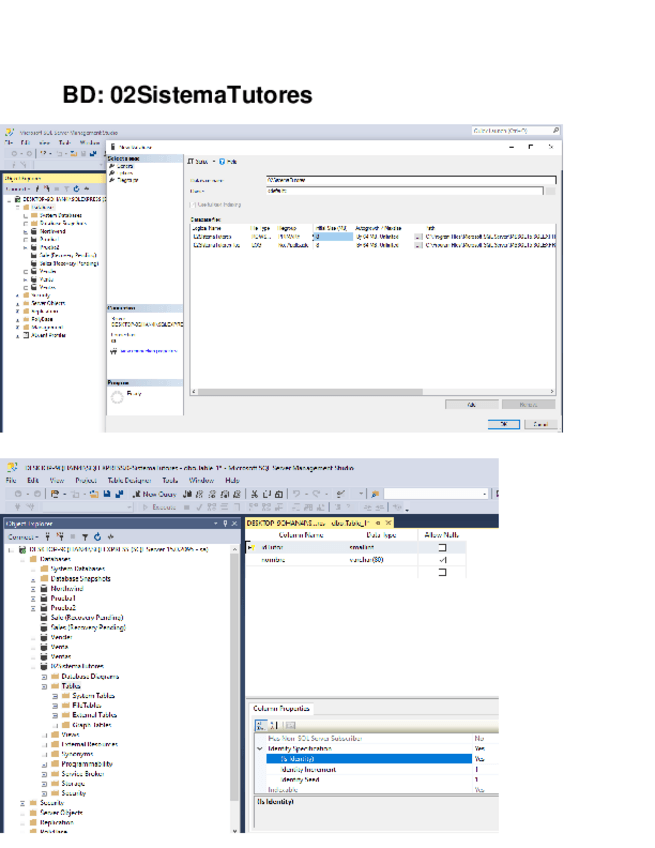Image resolution: width=655 pixels, height=848 pixels.
Task: Collapse the Identity Specification property group
Action: (x=261, y=748)
